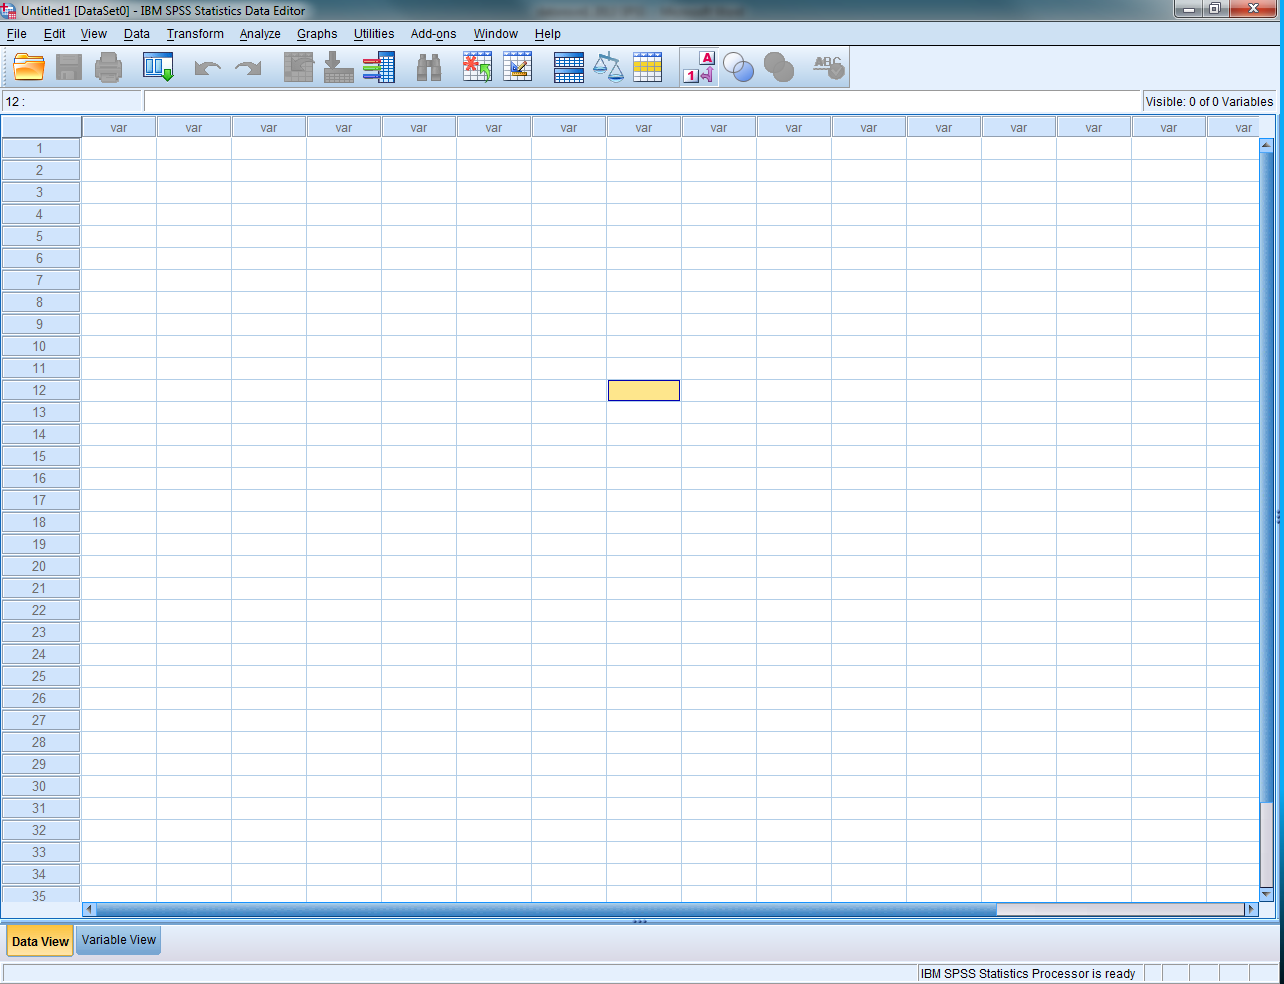Image resolution: width=1284 pixels, height=984 pixels.
Task: Click the Weight Cases scales icon
Action: 608,68
